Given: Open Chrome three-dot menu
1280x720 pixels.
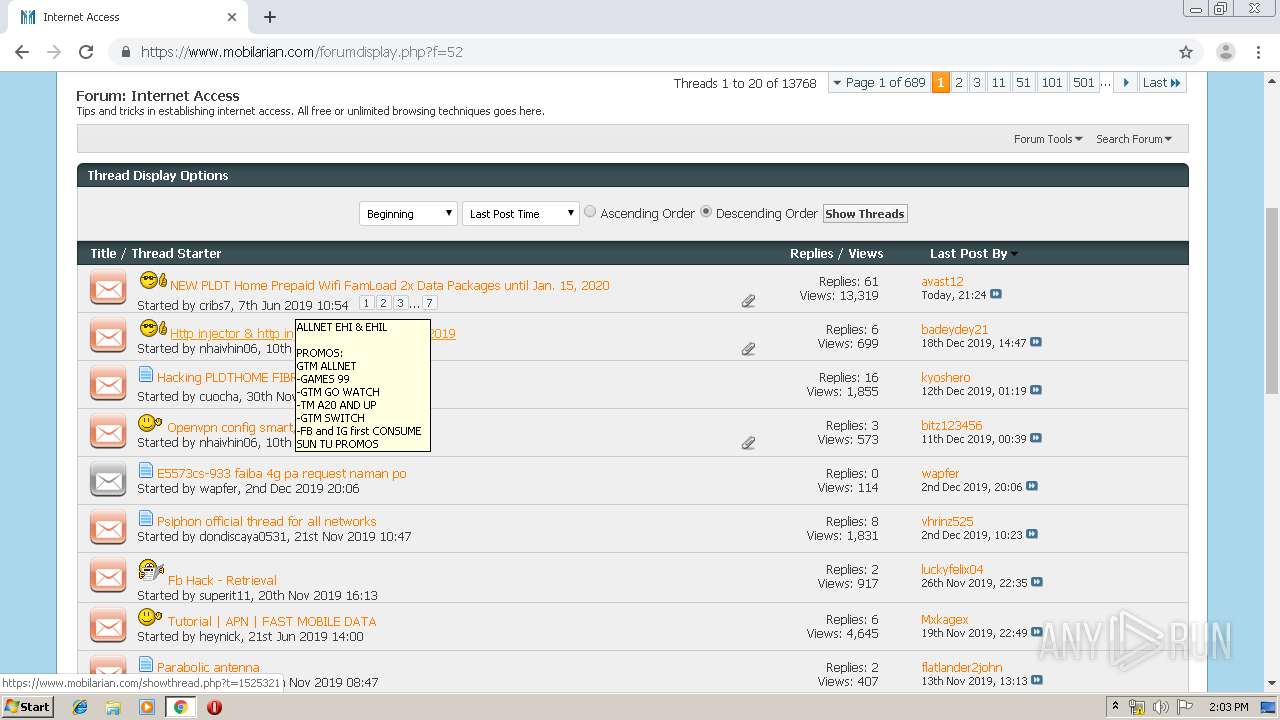Looking at the screenshot, I should (1258, 52).
